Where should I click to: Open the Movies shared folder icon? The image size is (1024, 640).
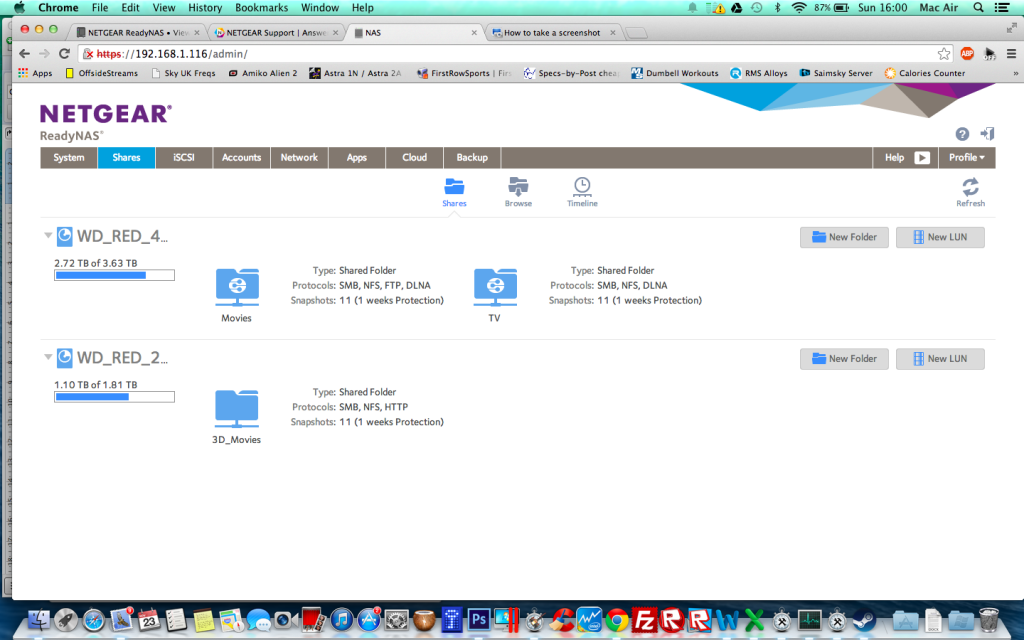(237, 287)
